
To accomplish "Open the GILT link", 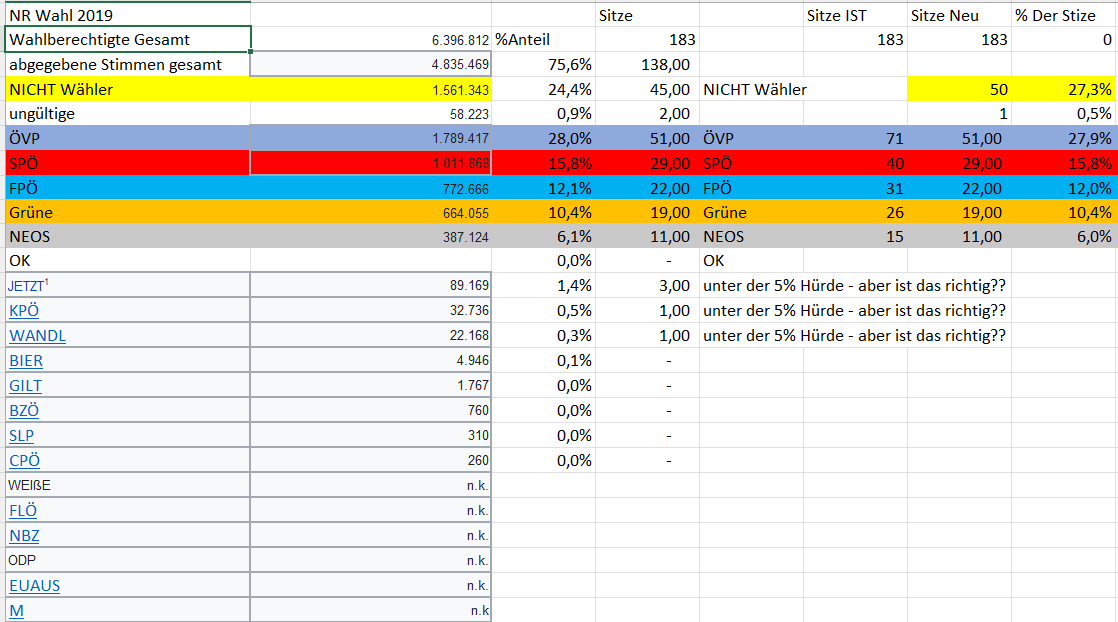I will click(x=25, y=386).
